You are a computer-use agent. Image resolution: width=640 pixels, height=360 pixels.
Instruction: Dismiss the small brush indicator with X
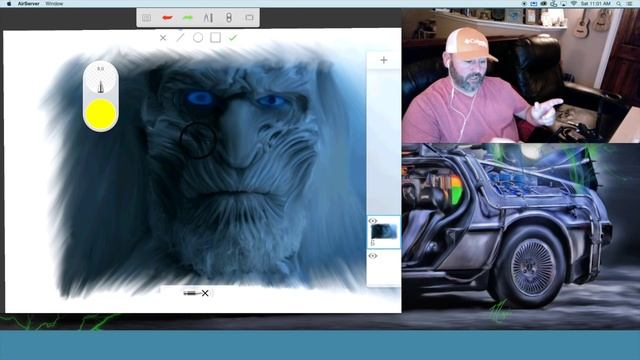pos(205,293)
